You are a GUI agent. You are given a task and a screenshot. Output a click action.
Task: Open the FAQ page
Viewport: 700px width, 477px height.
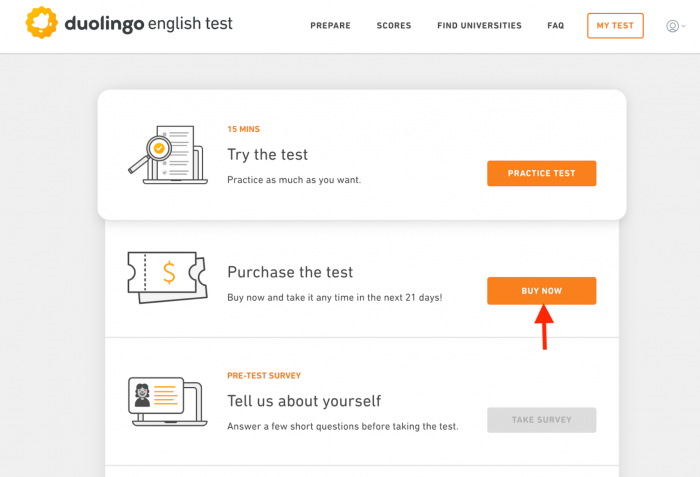[556, 26]
